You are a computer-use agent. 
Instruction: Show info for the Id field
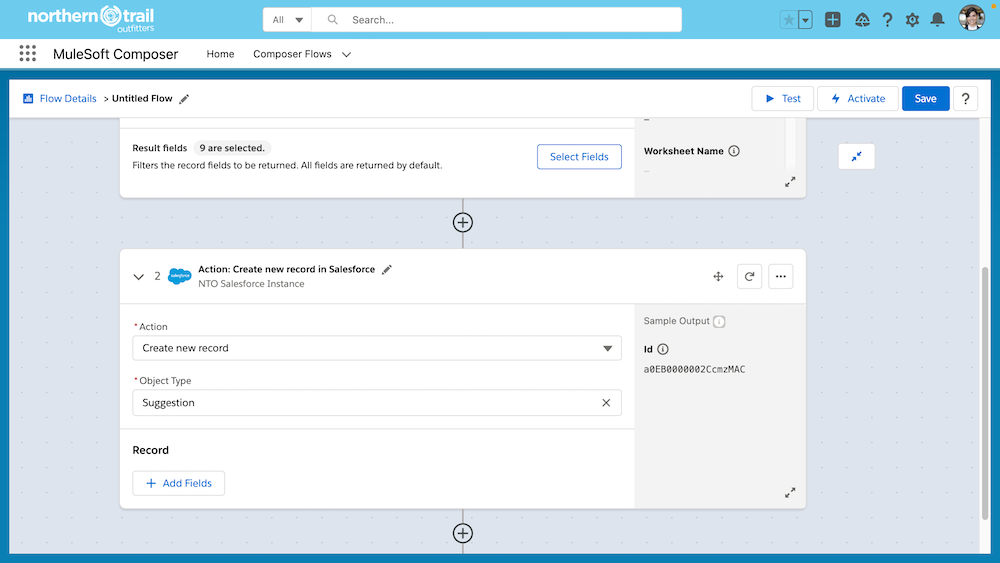(663, 349)
